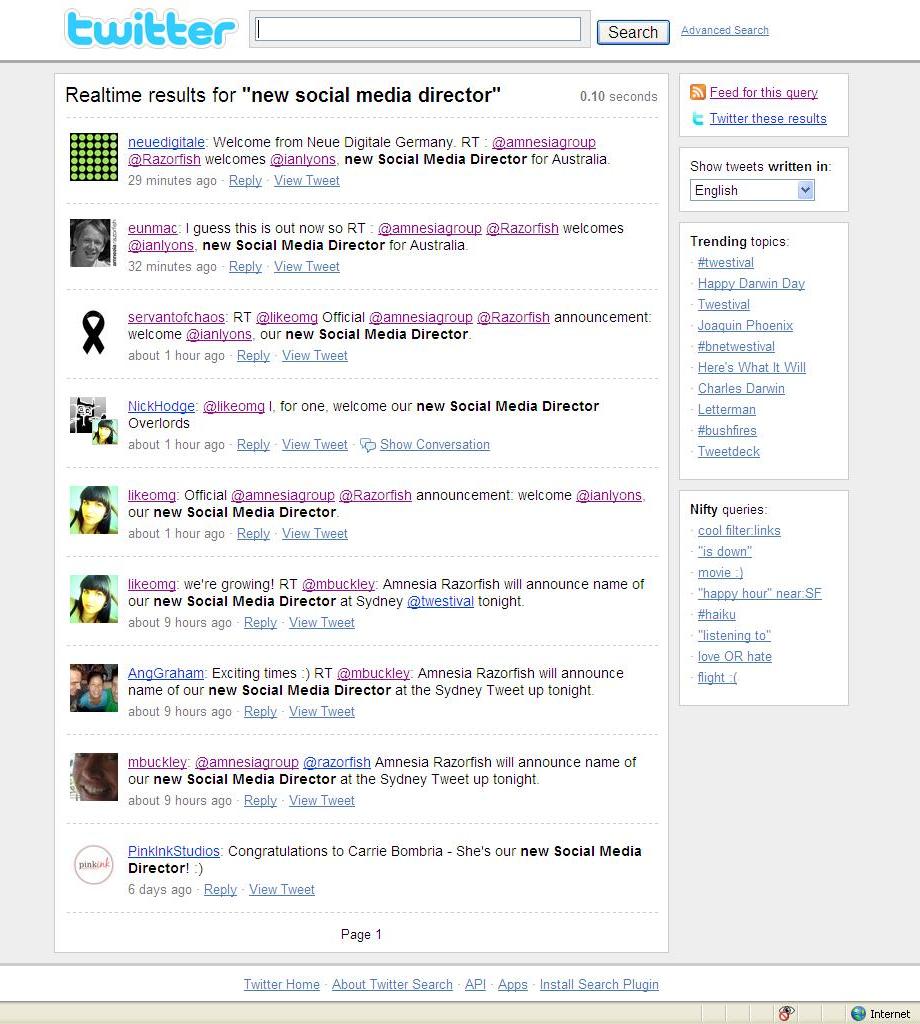Viewport: 920px width, 1024px height.
Task: Open Feed for this query link
Action: point(763,93)
